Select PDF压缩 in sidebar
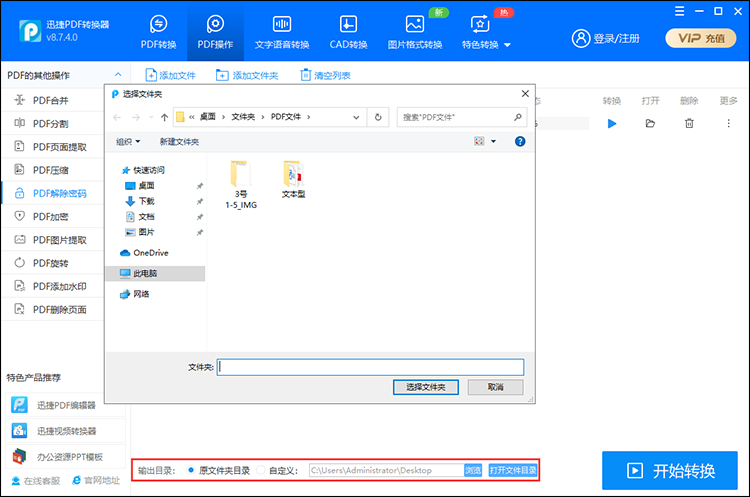This screenshot has width=750, height=497. (53, 170)
